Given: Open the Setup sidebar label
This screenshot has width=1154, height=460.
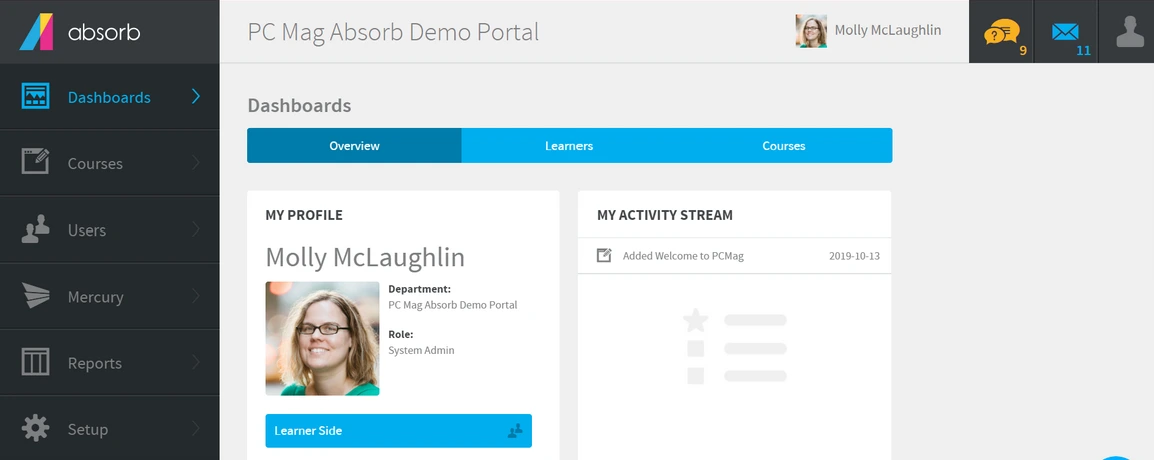Looking at the screenshot, I should (x=88, y=429).
